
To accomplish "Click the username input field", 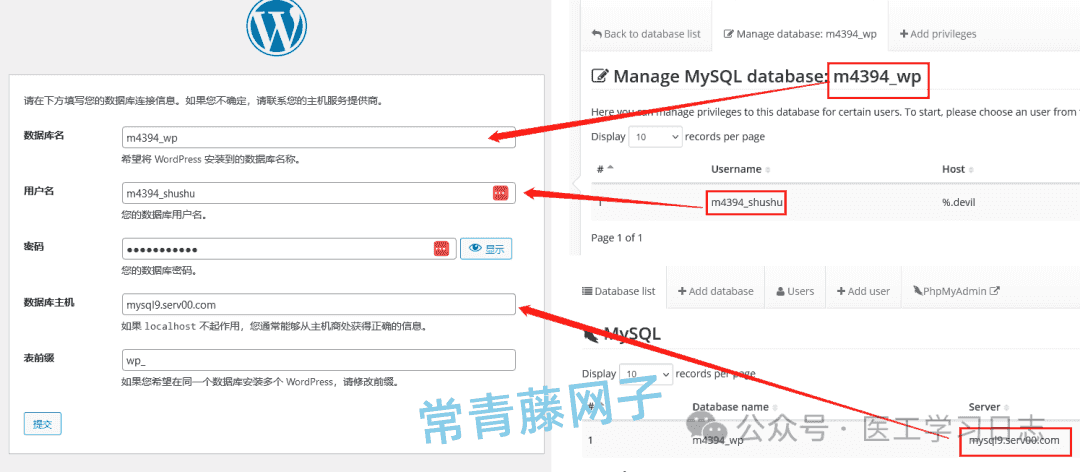I will (318, 193).
